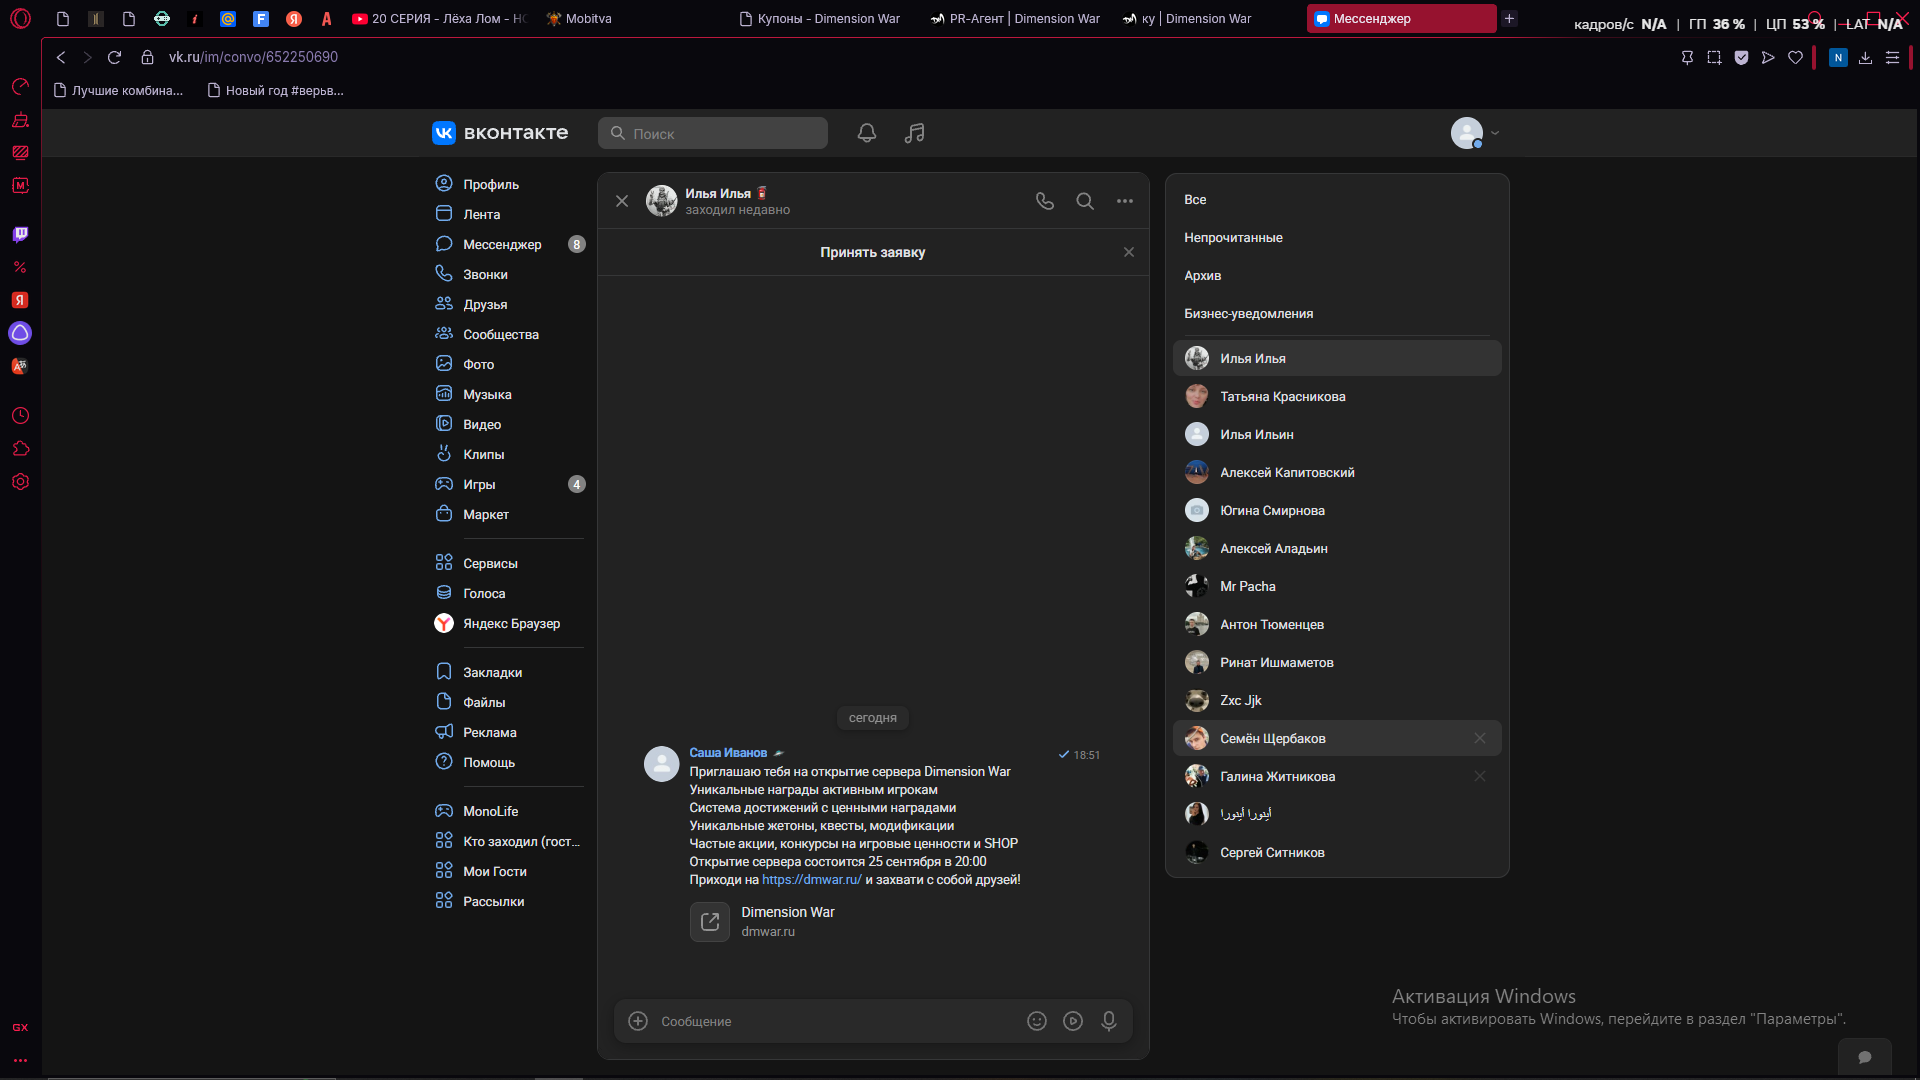Go to the VK home logo
This screenshot has width=1920, height=1080.
pyautogui.click(x=500, y=133)
